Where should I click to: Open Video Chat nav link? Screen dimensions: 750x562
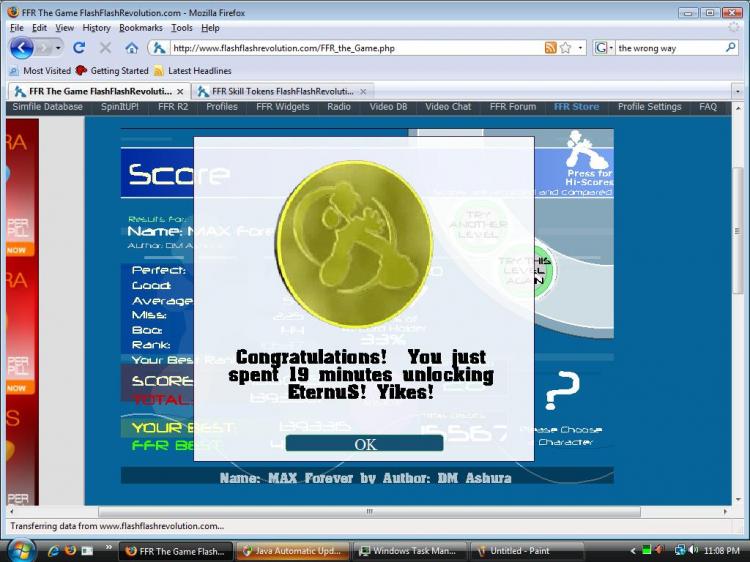448,107
